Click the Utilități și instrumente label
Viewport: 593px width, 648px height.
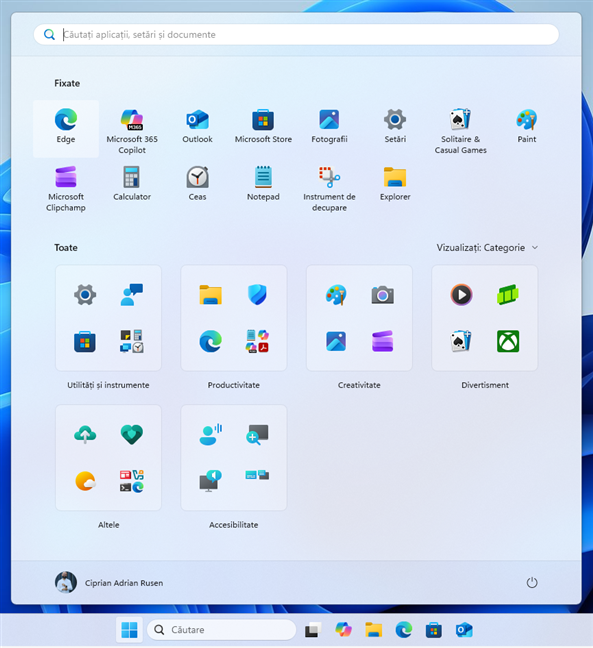pyautogui.click(x=108, y=385)
